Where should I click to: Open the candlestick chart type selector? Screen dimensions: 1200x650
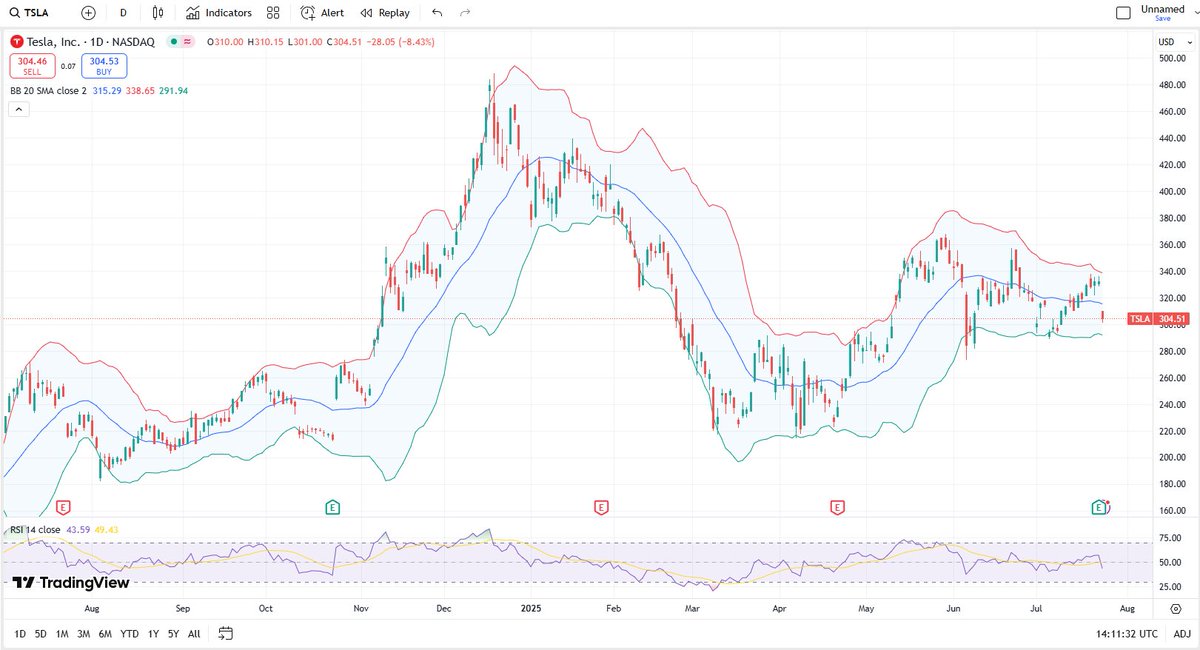(158, 13)
